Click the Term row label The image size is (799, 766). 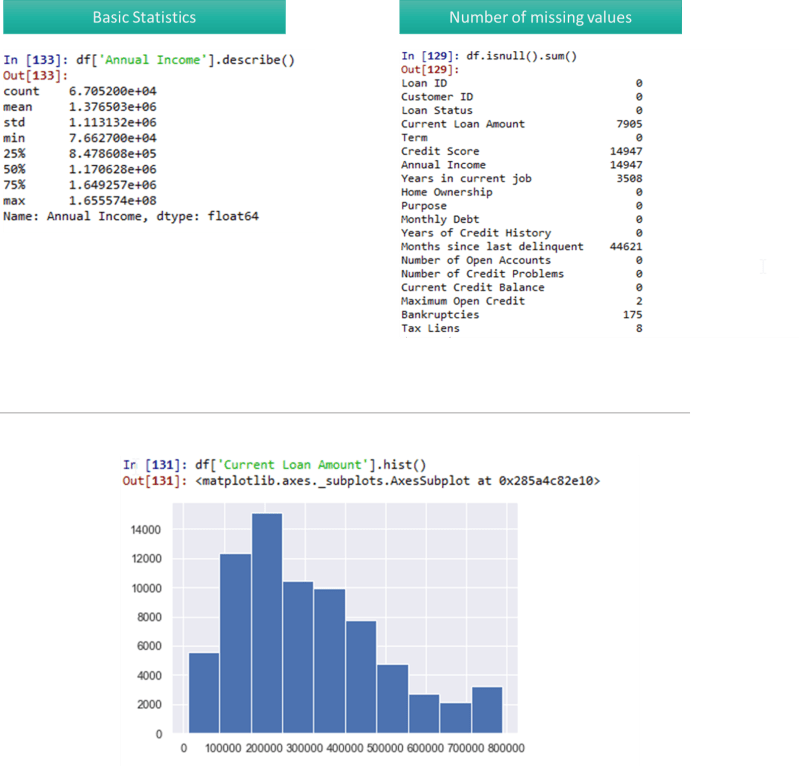point(414,138)
